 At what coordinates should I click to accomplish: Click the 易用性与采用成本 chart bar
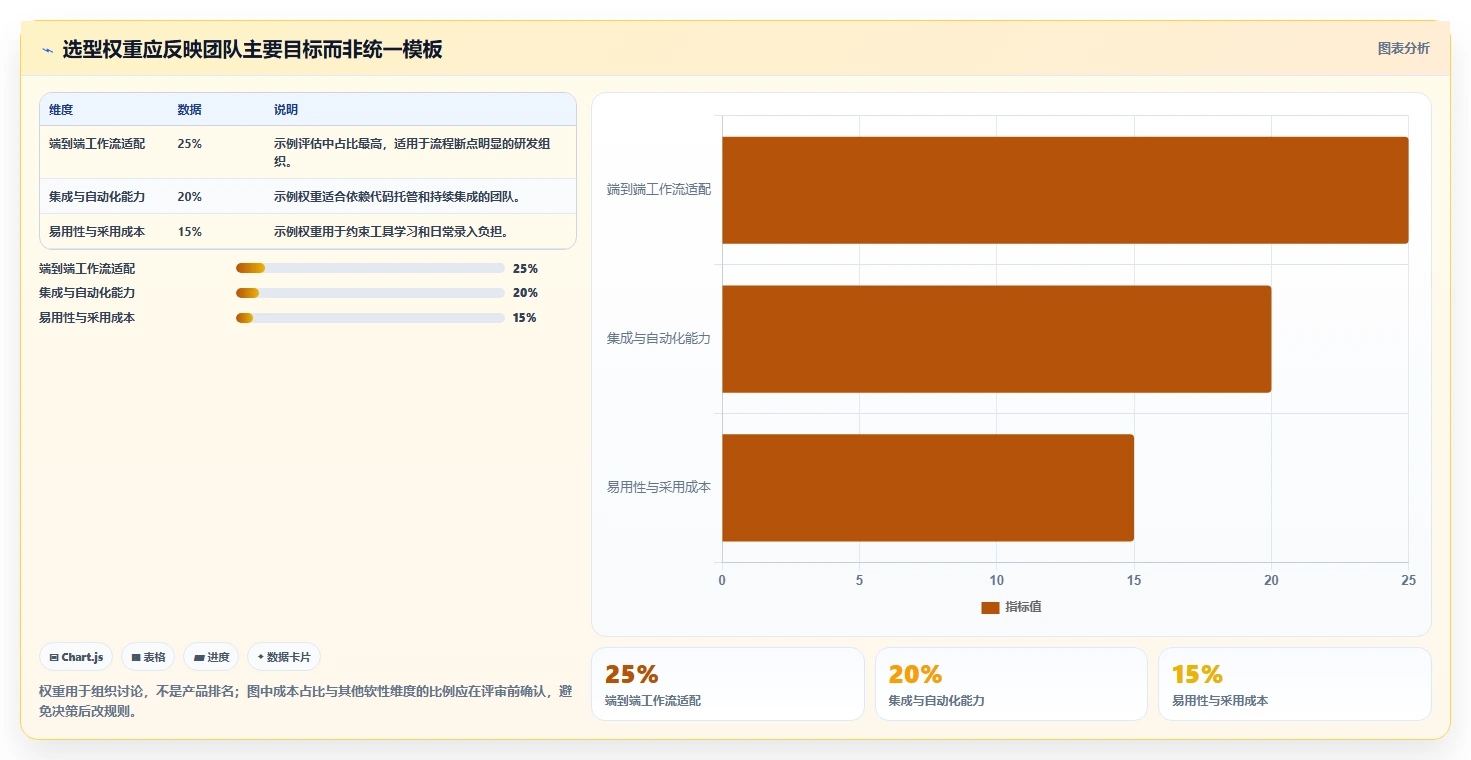(928, 488)
